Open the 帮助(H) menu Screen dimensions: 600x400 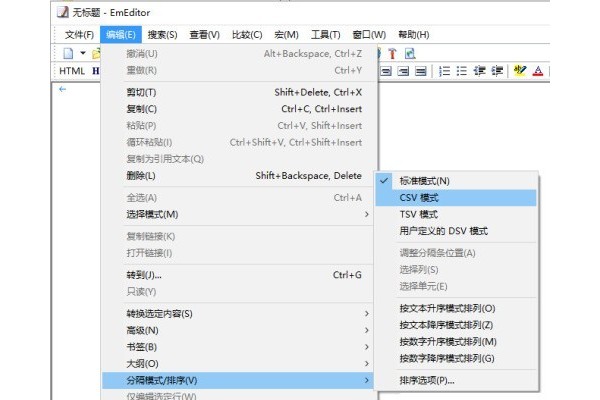414,35
